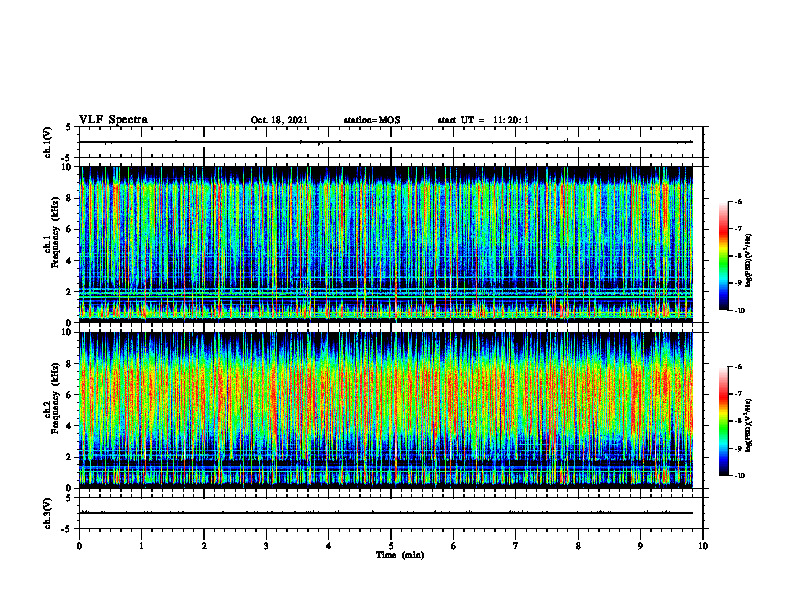The image size is (792, 612).
Task: Click the ch.2 spectrogram color scale bar
Action: pyautogui.click(x=723, y=421)
